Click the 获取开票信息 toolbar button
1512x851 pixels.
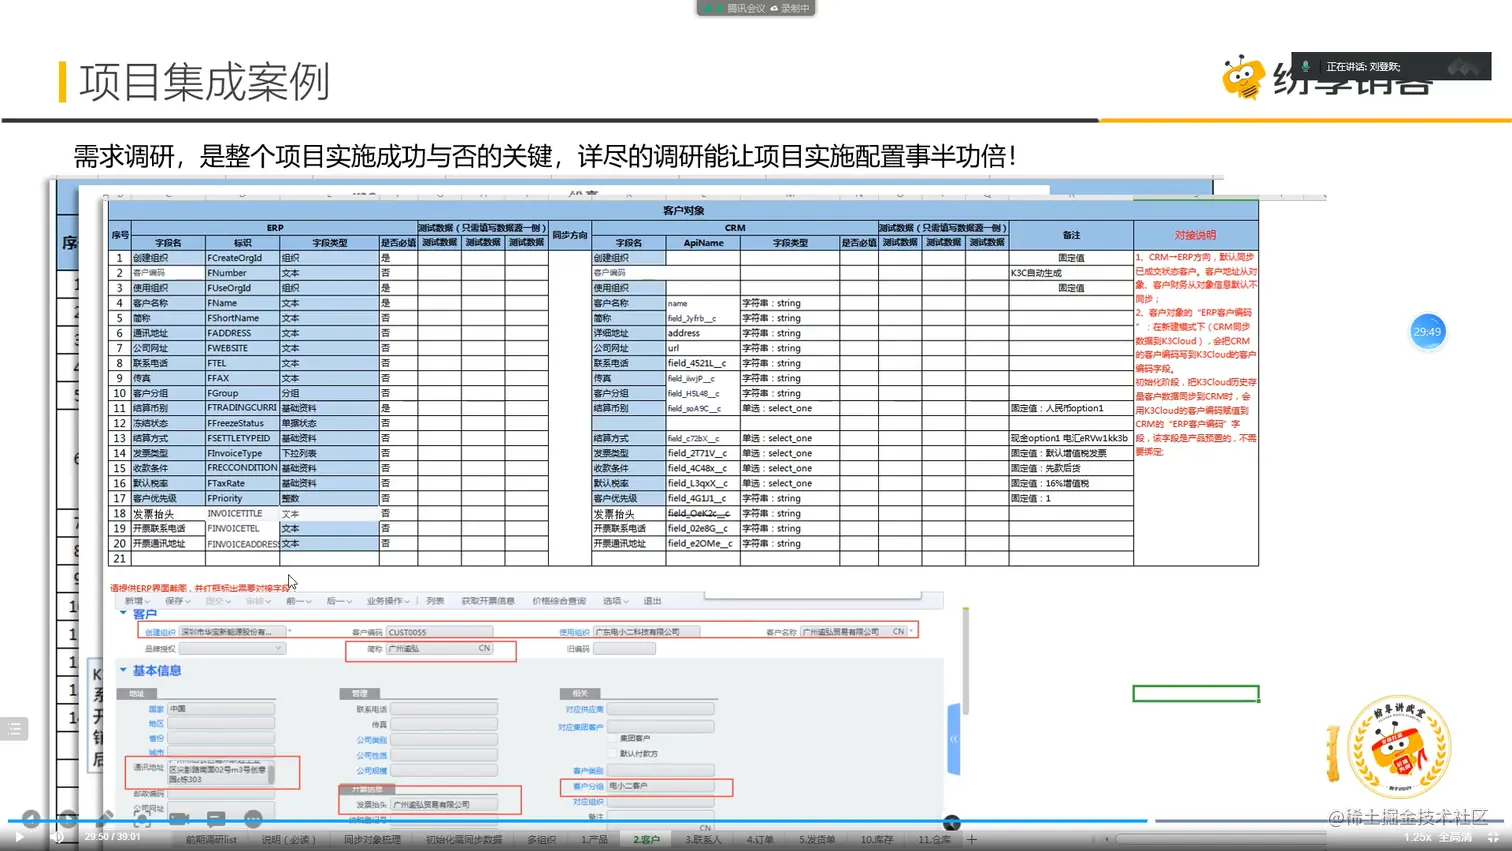pyautogui.click(x=488, y=601)
